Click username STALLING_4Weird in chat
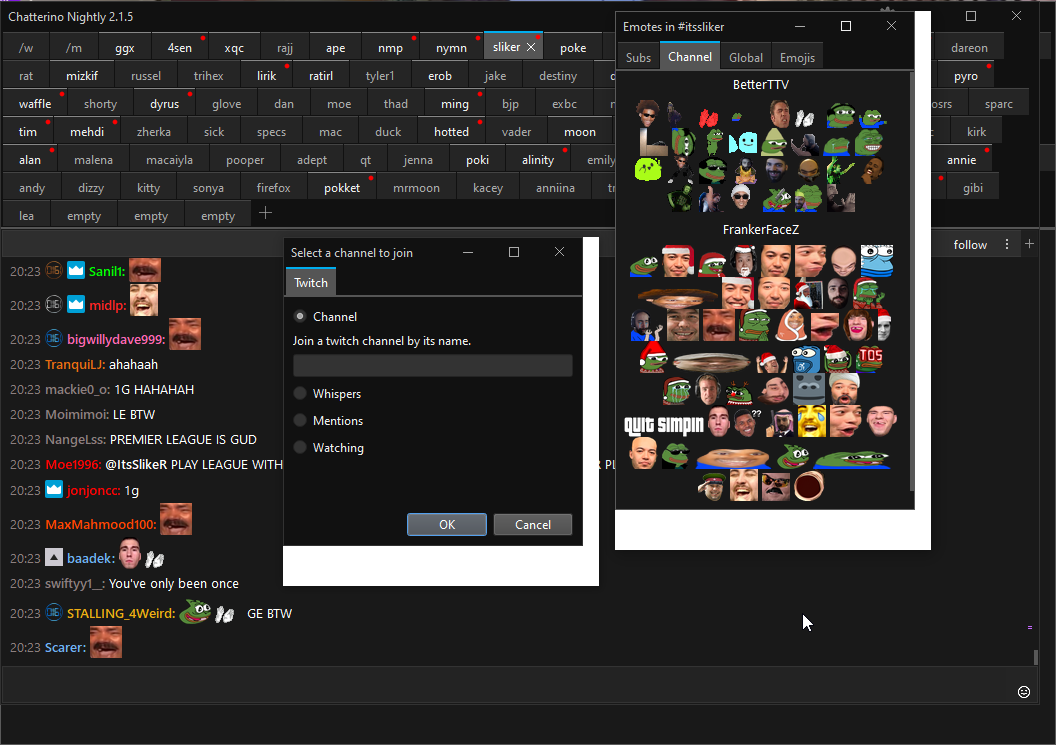 121,613
